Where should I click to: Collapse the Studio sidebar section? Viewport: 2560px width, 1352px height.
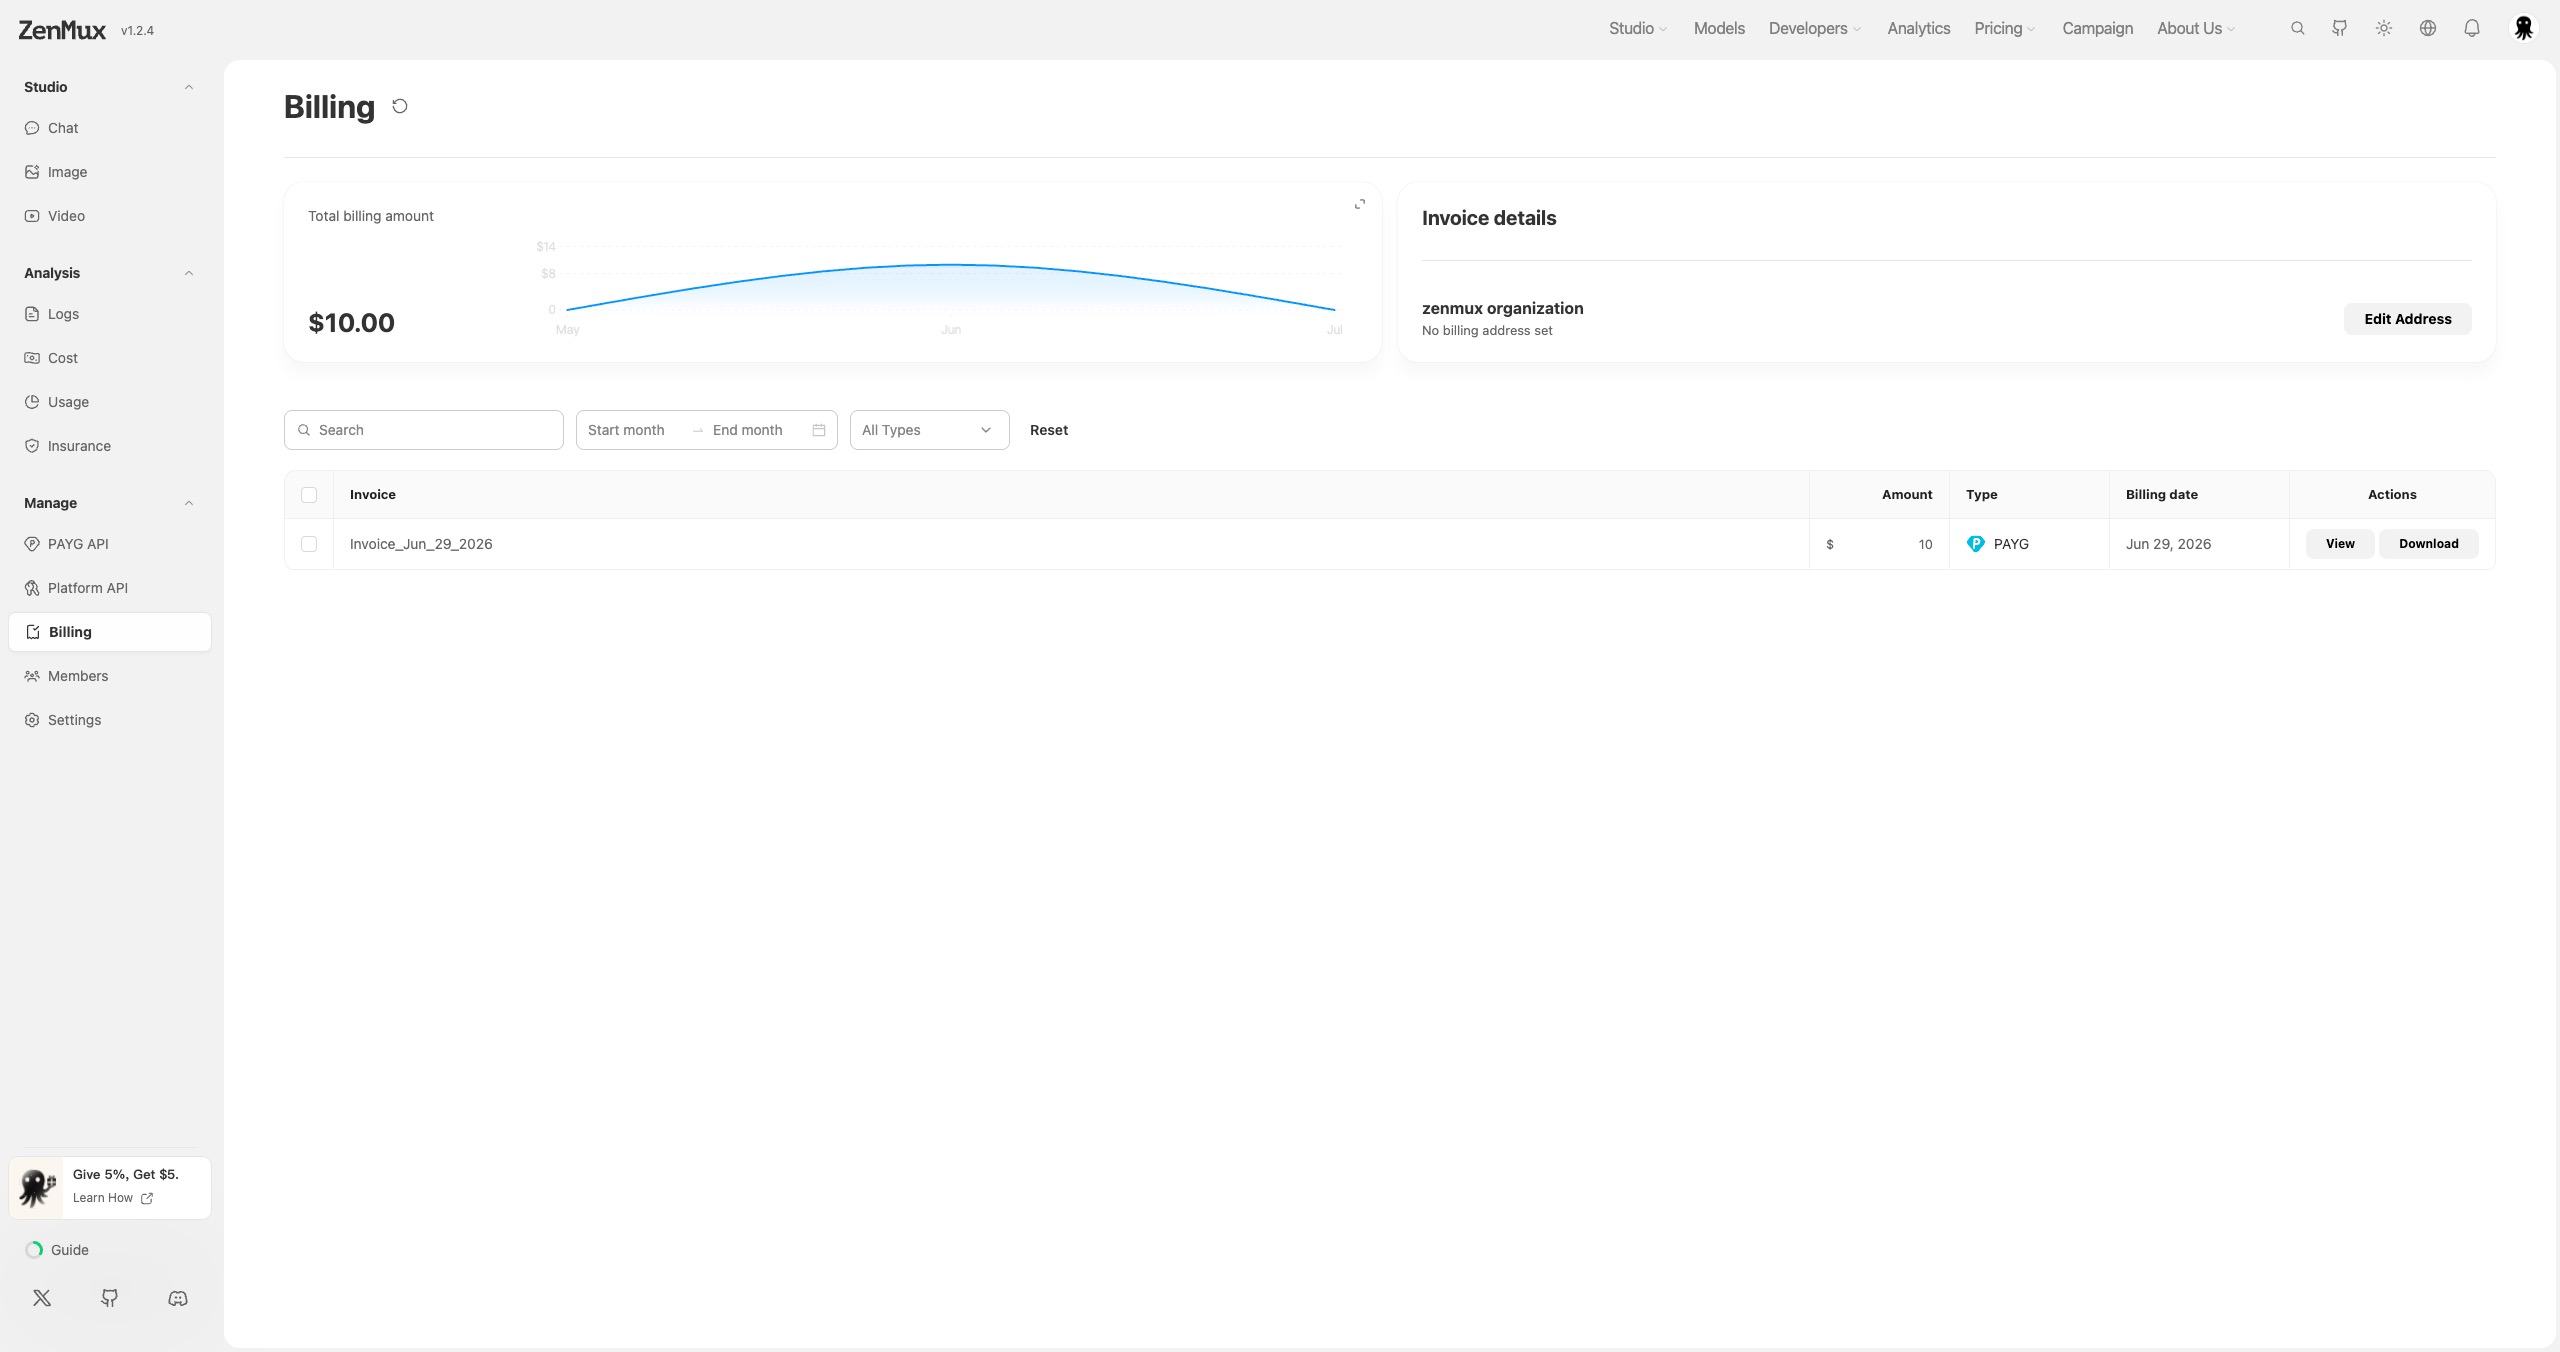pyautogui.click(x=189, y=87)
